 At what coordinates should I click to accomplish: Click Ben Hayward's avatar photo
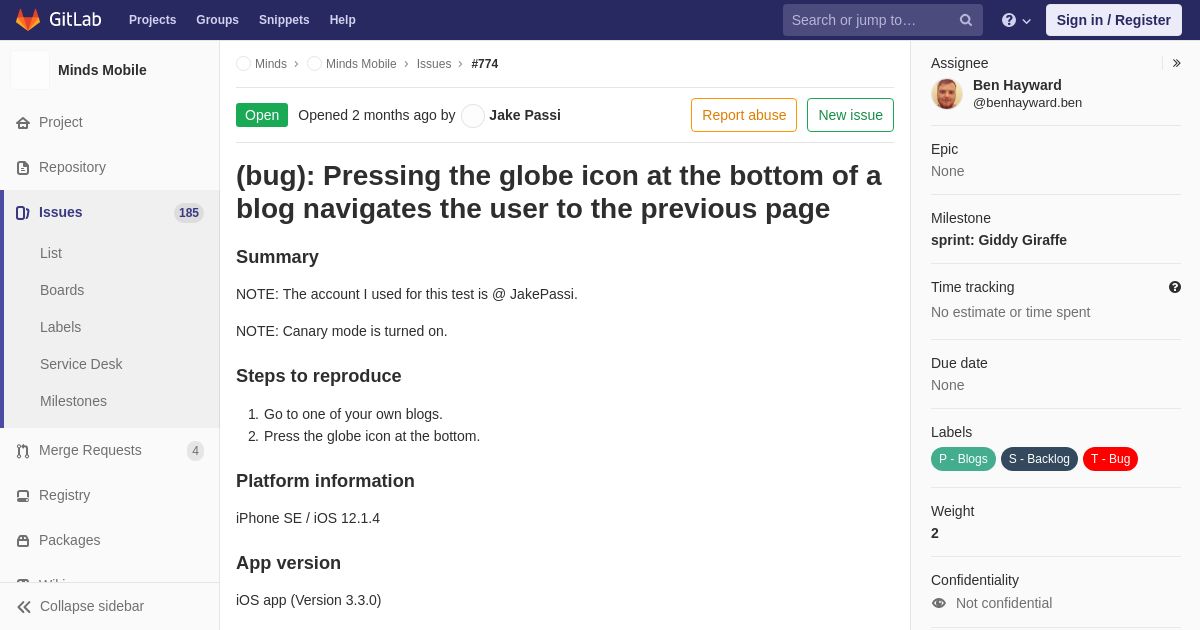(x=947, y=94)
